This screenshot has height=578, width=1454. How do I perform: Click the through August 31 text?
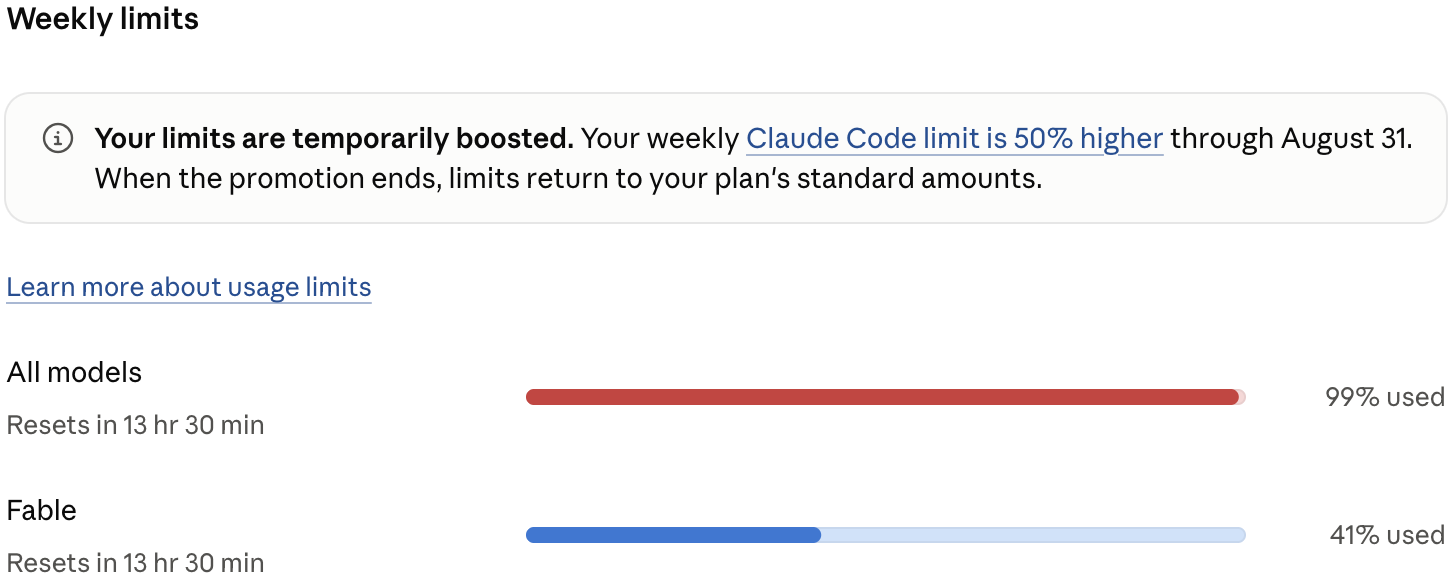[1291, 138]
